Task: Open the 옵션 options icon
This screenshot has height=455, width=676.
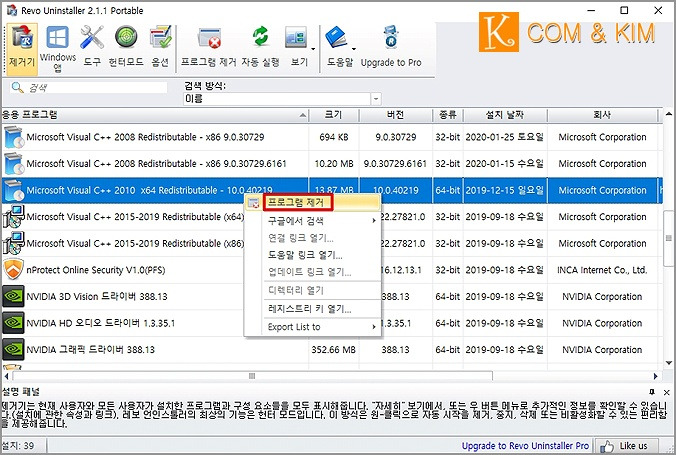Action: tap(160, 47)
